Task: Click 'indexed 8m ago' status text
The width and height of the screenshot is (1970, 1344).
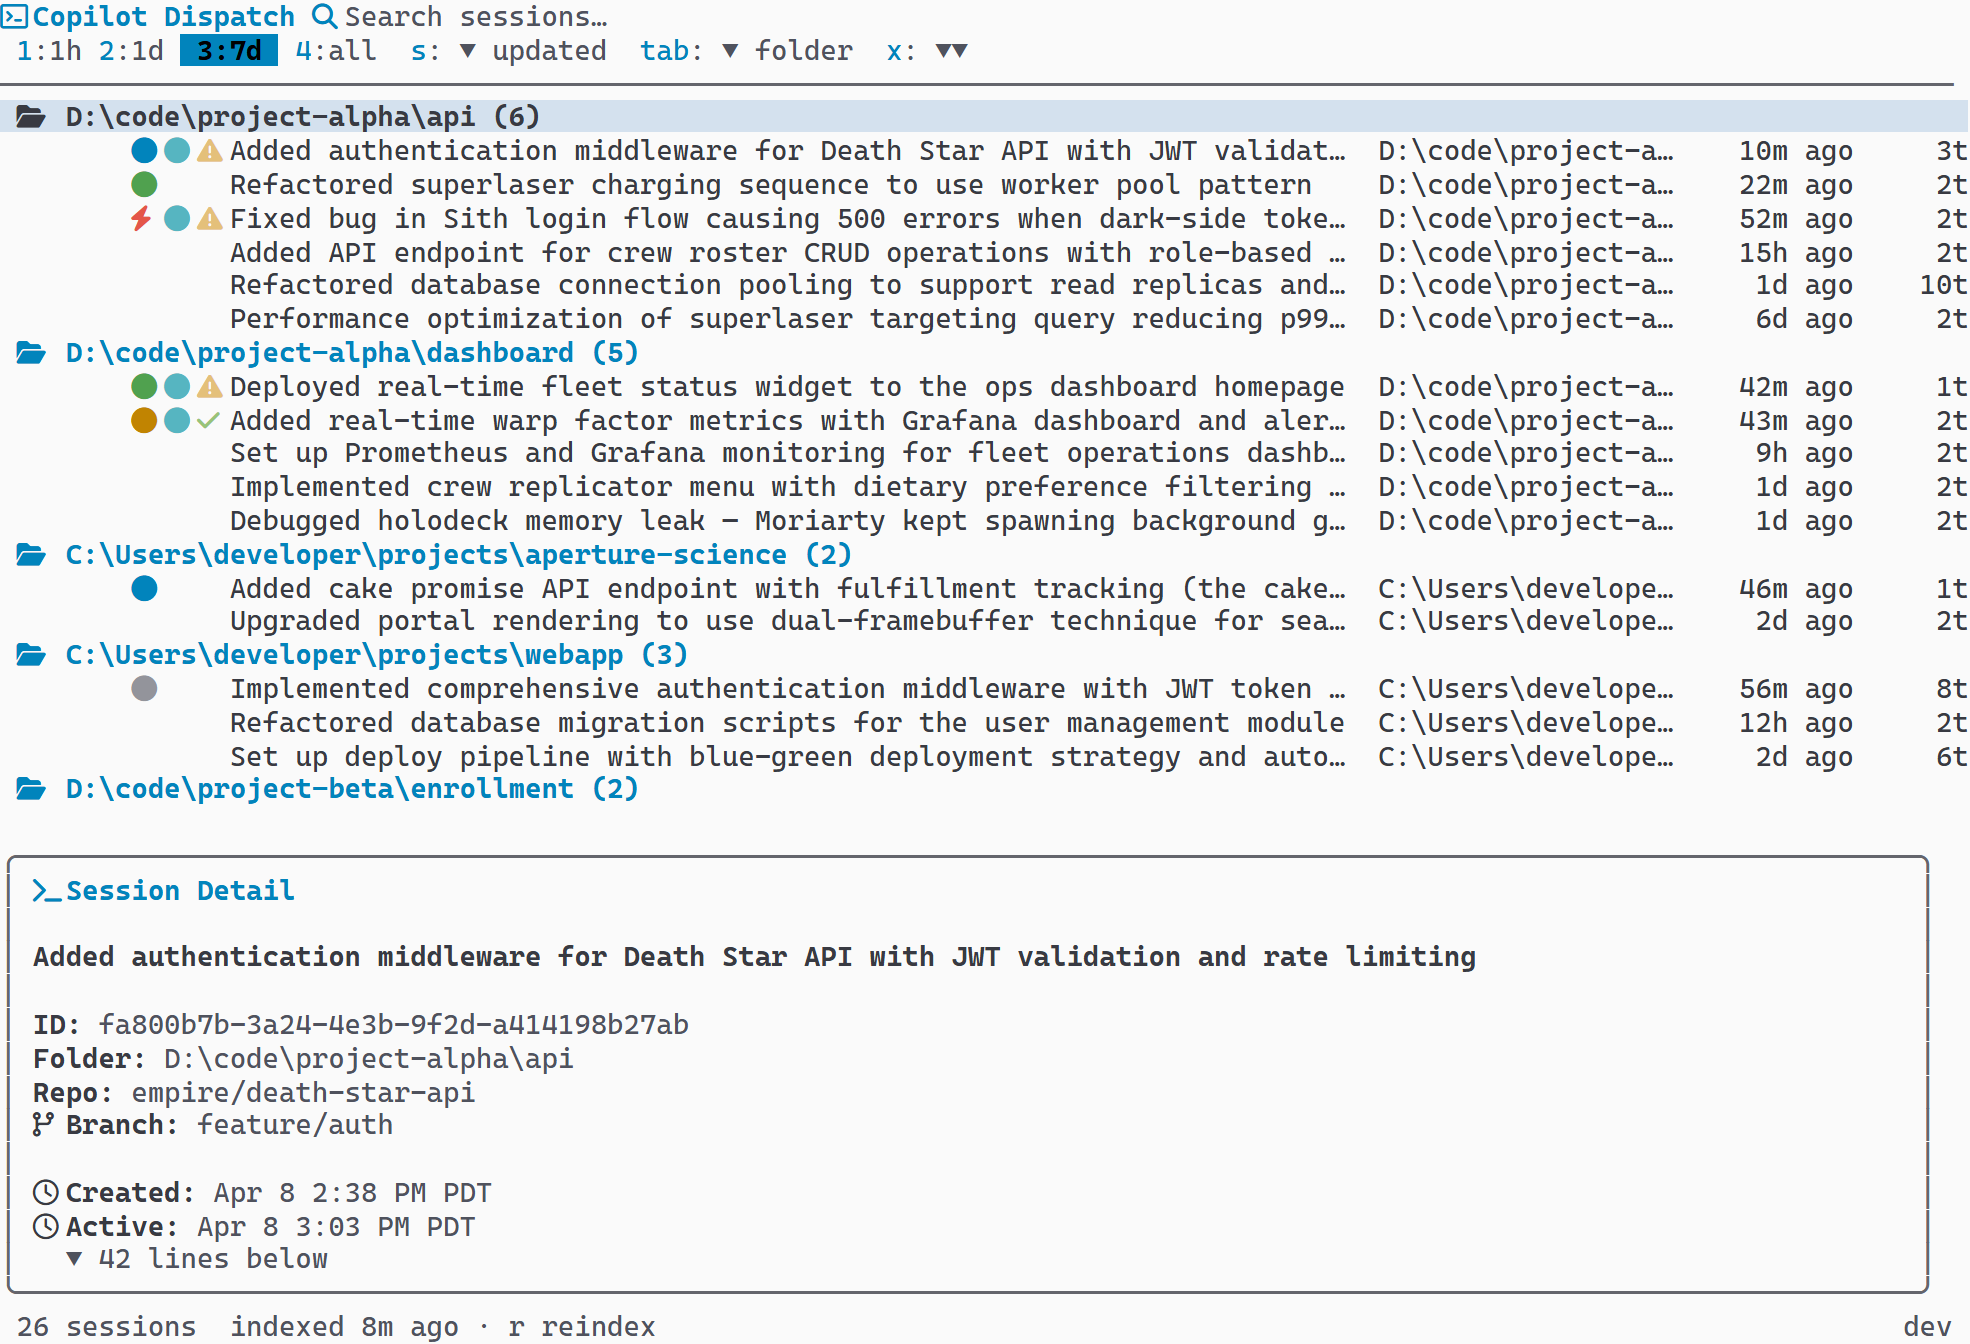Action: [x=344, y=1327]
